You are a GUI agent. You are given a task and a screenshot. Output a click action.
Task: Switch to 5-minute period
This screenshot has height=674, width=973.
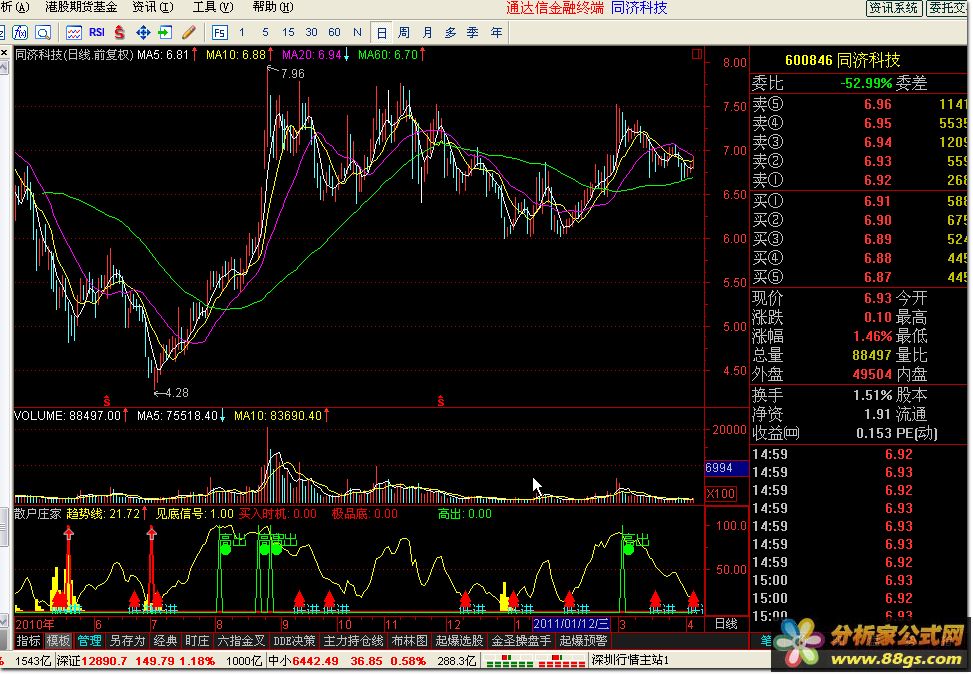[265, 32]
